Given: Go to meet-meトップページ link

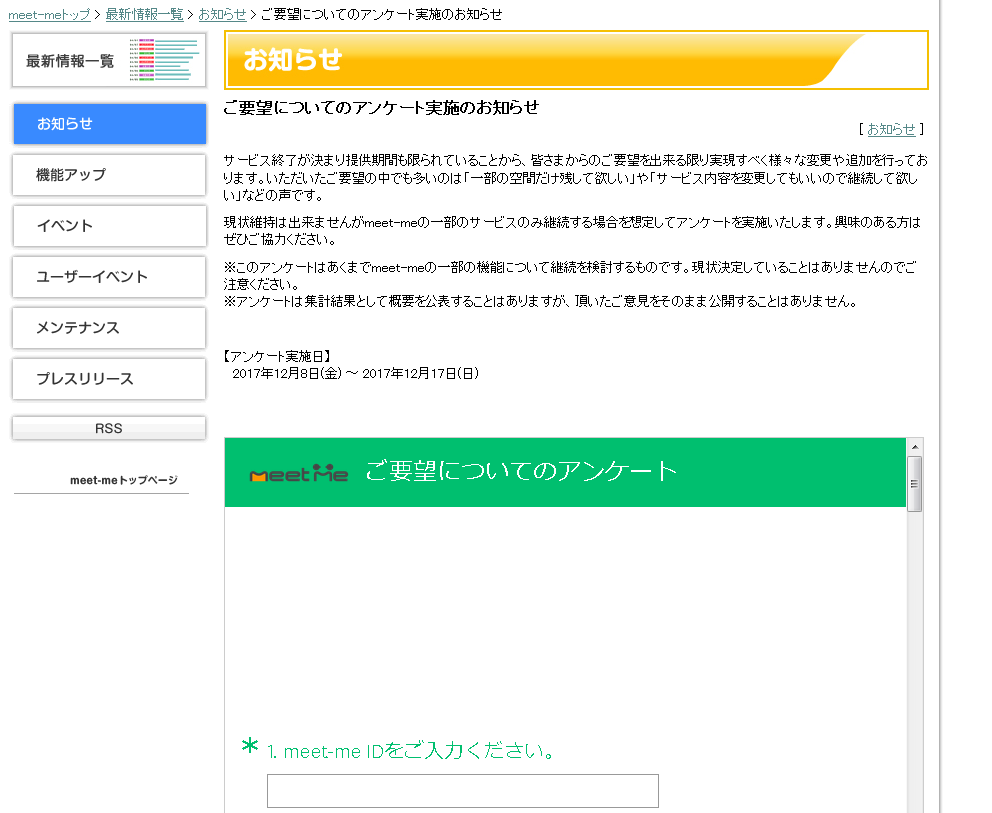Looking at the screenshot, I should [123, 480].
